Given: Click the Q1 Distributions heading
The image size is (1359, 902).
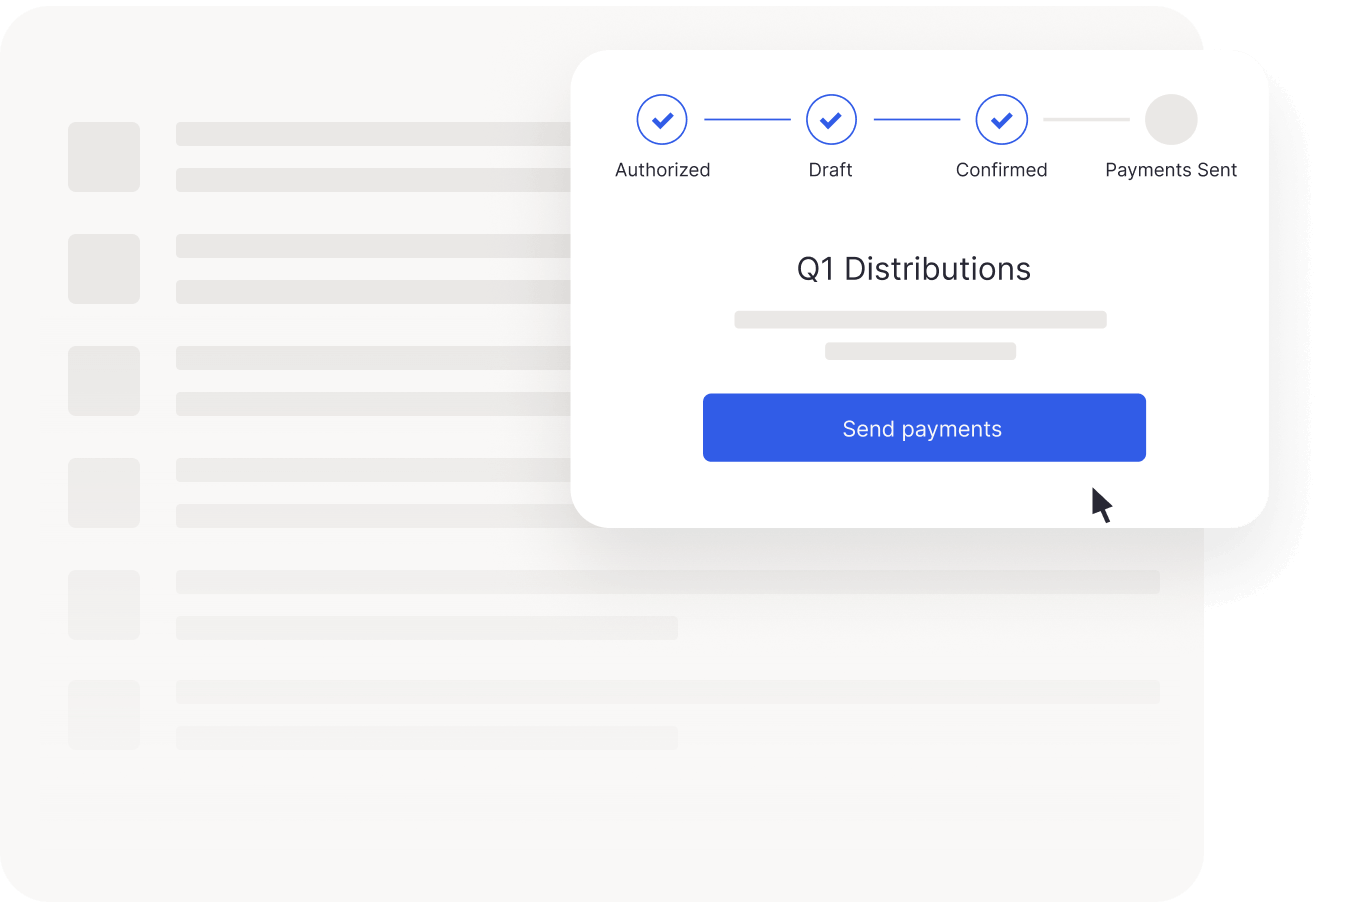Looking at the screenshot, I should [914, 269].
